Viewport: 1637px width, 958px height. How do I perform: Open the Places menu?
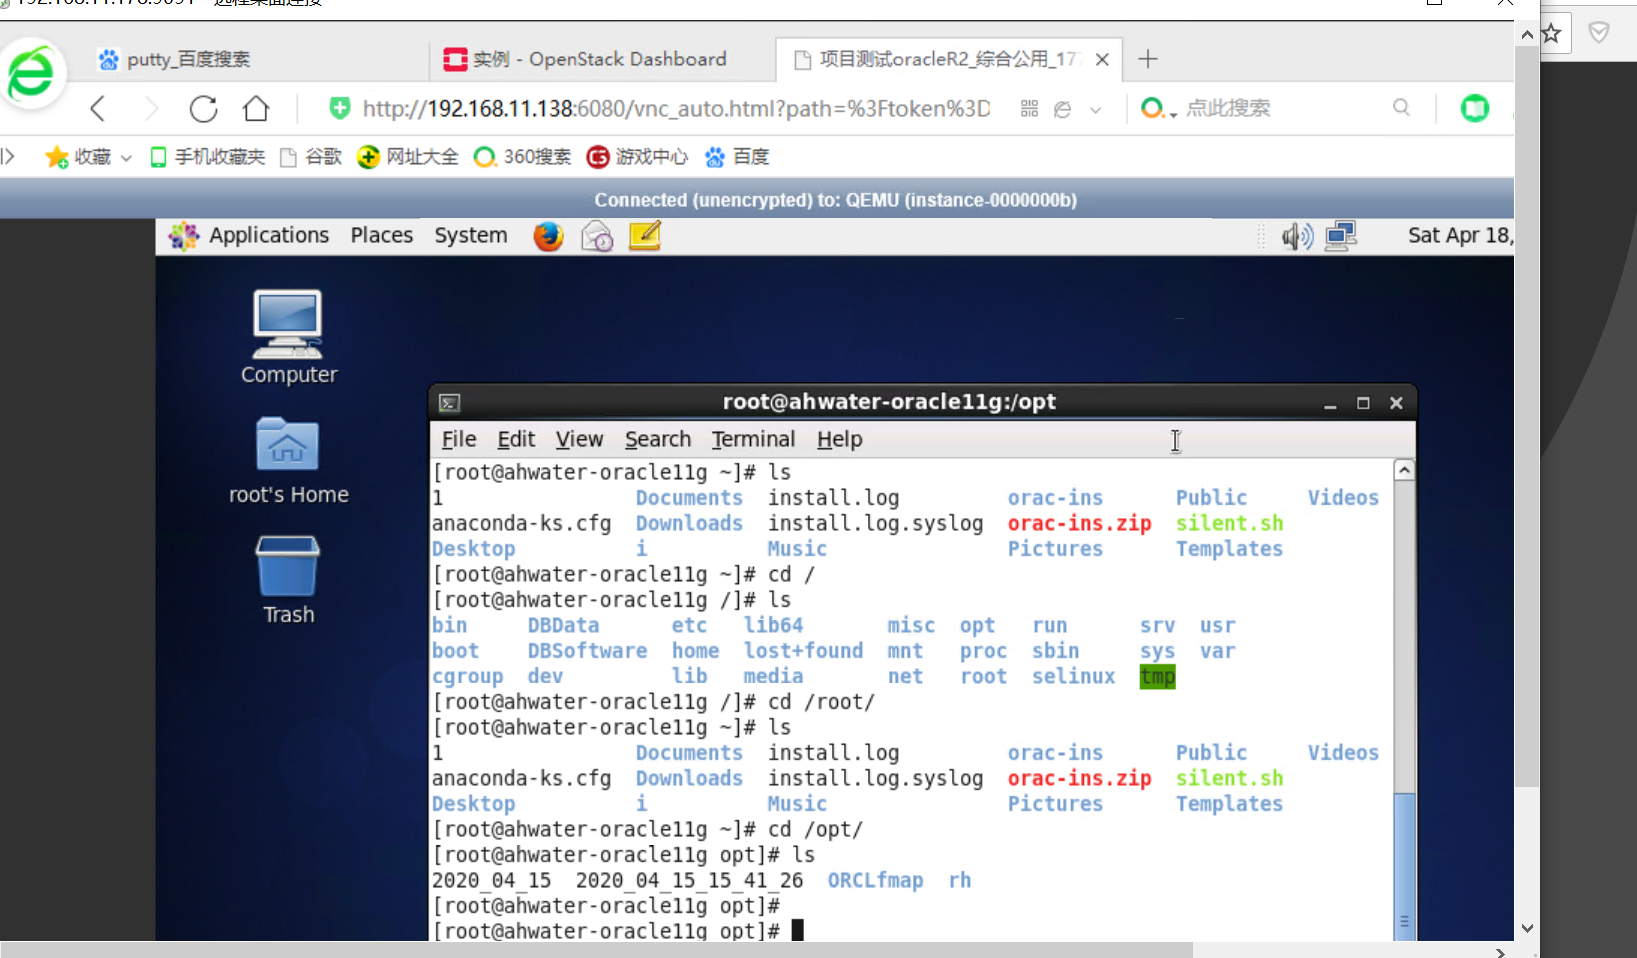point(381,236)
